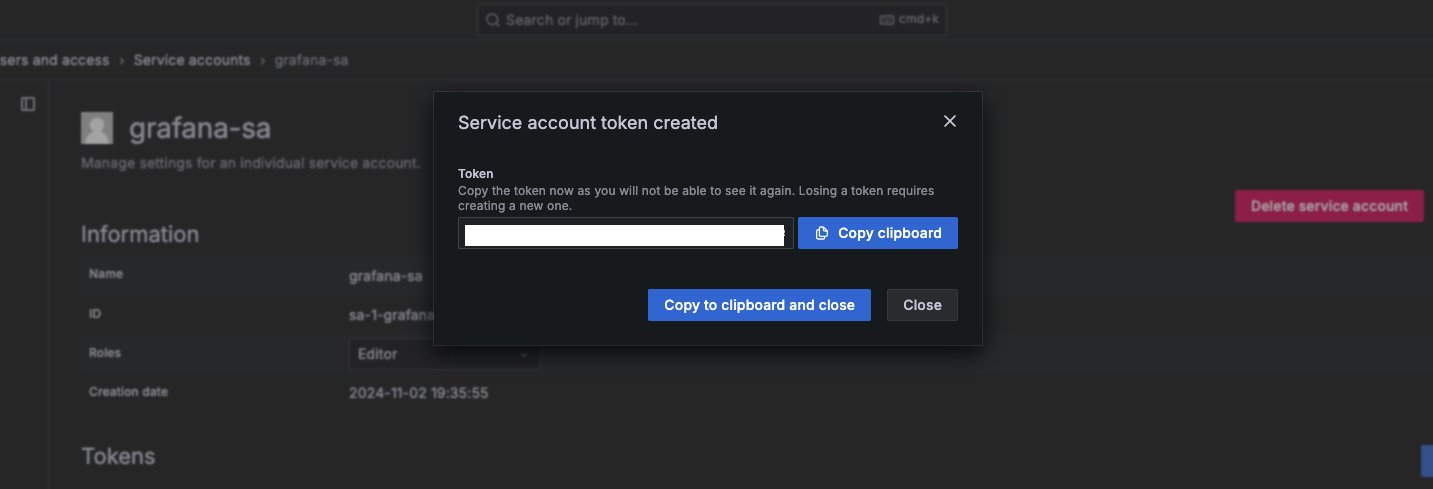Click grafana-sa value in Name row
1433x489 pixels.
(385, 275)
